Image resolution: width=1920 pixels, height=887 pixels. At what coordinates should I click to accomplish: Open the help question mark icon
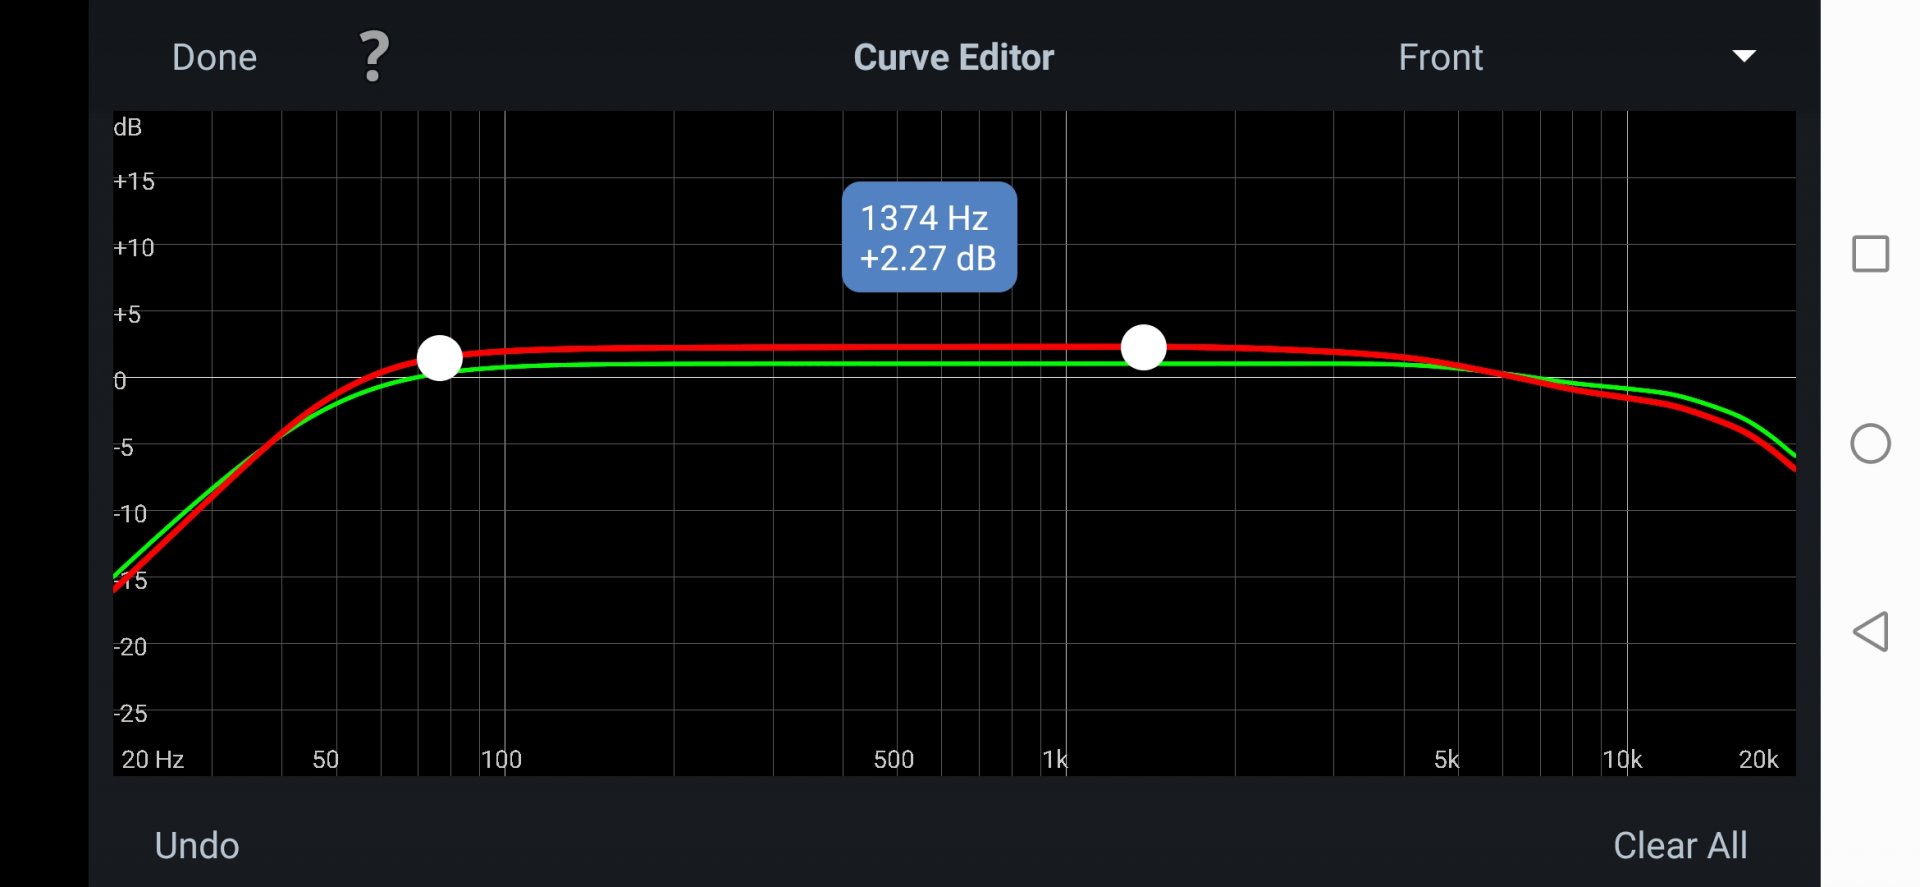tap(374, 57)
